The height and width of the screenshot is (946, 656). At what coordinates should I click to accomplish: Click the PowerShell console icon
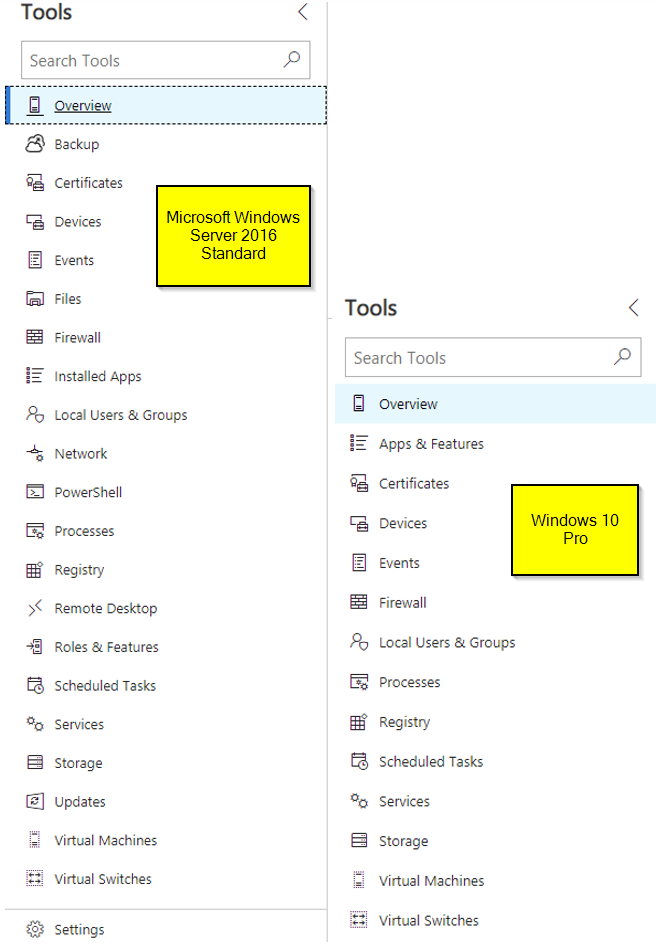click(x=35, y=492)
